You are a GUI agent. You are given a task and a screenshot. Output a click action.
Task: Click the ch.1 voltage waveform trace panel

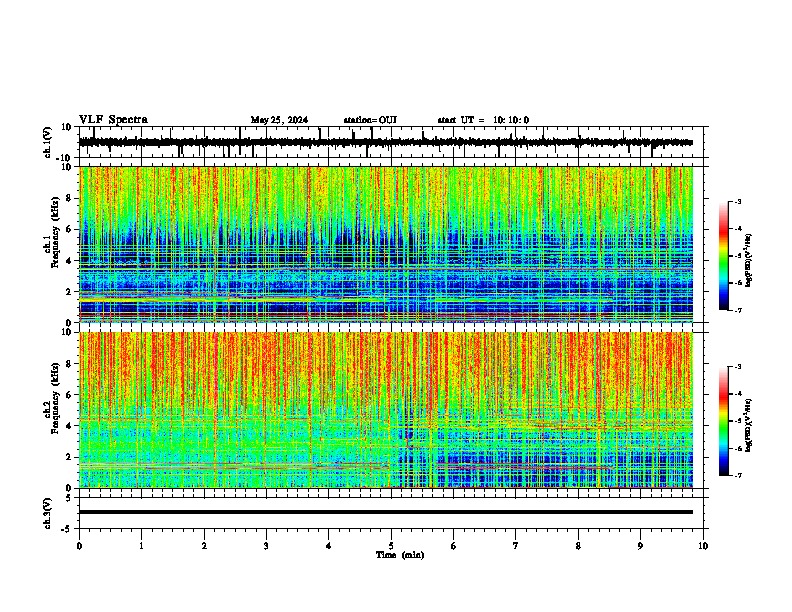click(x=392, y=142)
